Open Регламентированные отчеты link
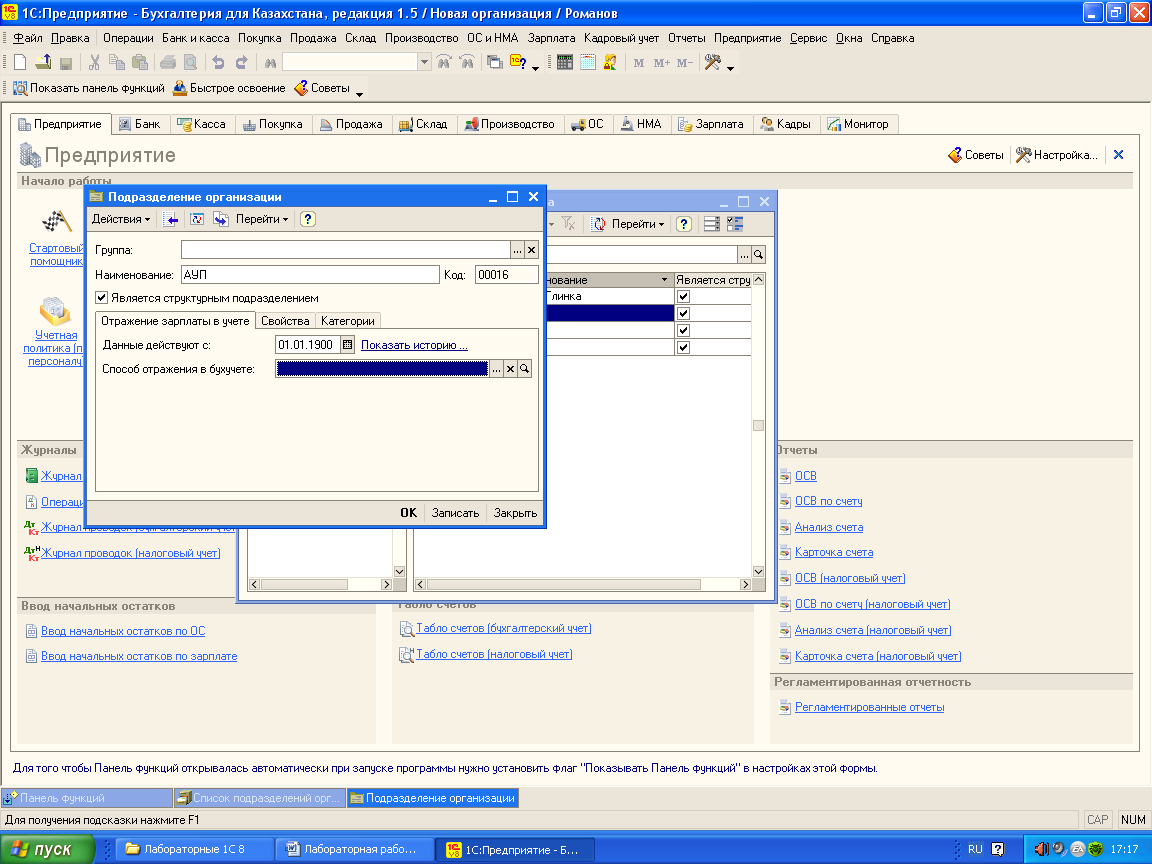The width and height of the screenshot is (1152, 864). click(x=869, y=708)
